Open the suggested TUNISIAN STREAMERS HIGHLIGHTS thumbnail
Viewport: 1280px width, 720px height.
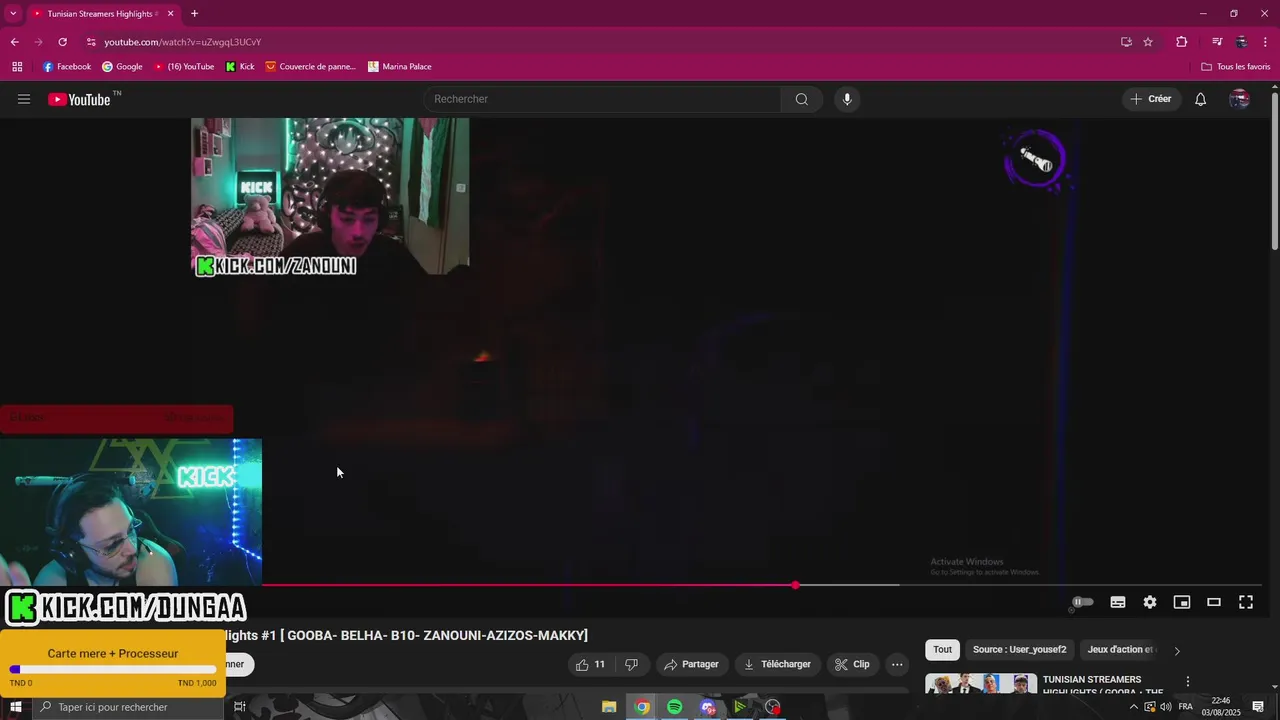click(x=981, y=684)
